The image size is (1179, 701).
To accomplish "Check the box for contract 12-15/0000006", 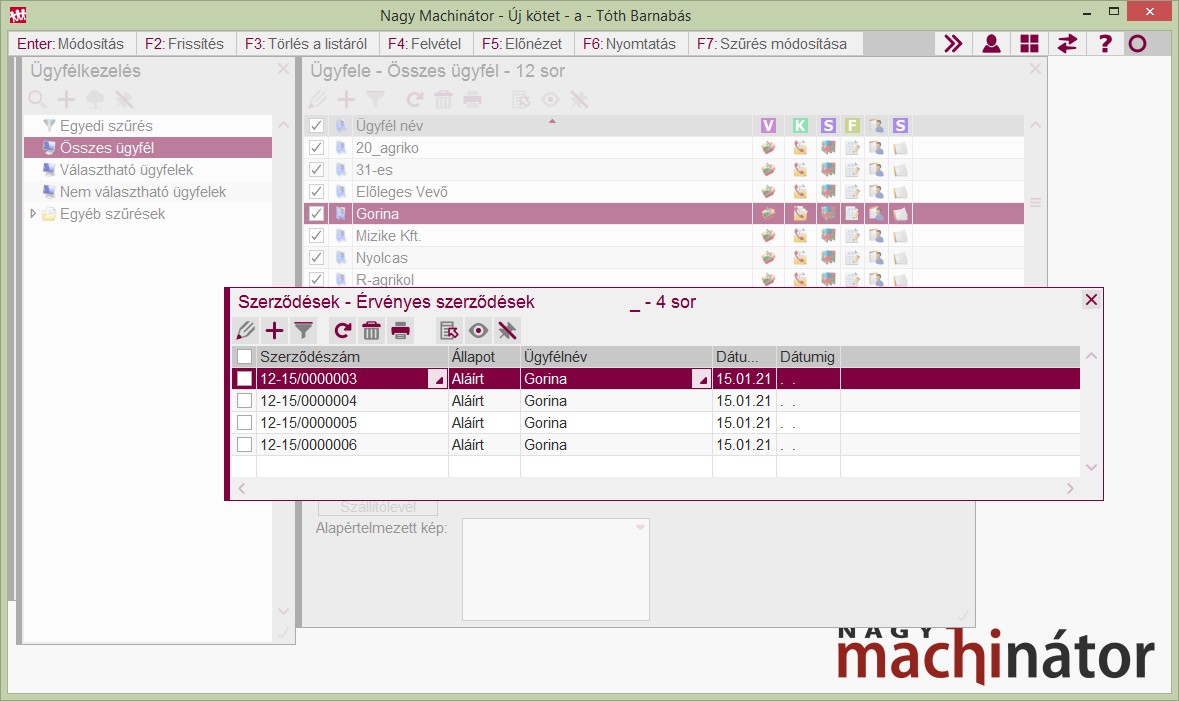I will click(x=244, y=445).
